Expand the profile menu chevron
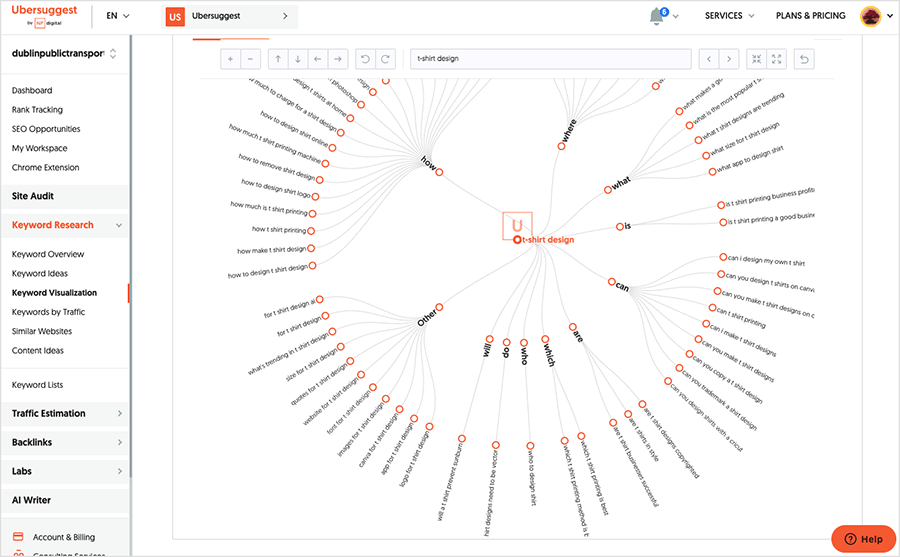Screen dimensions: 900x557 890,16
